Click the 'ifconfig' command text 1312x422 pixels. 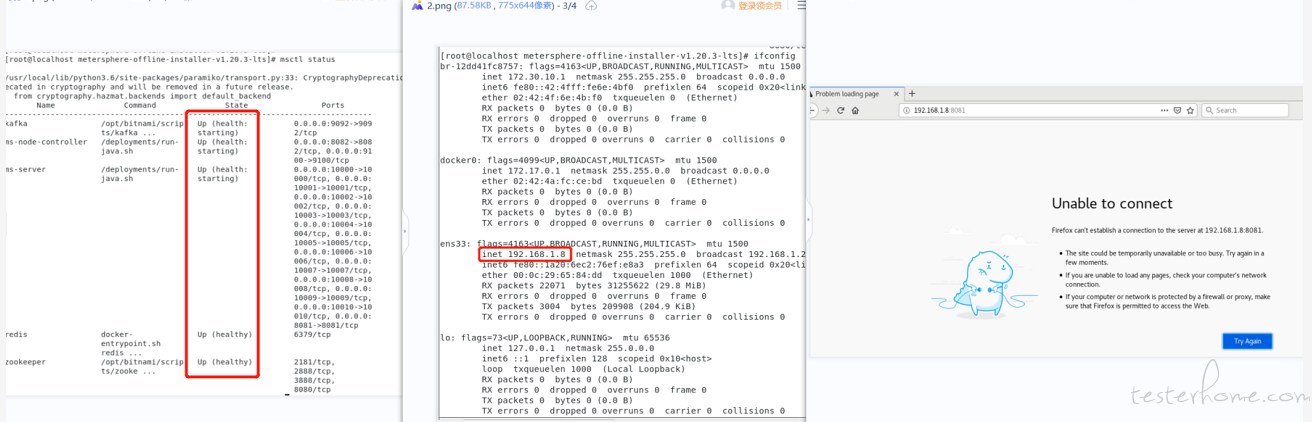pyautogui.click(x=773, y=56)
